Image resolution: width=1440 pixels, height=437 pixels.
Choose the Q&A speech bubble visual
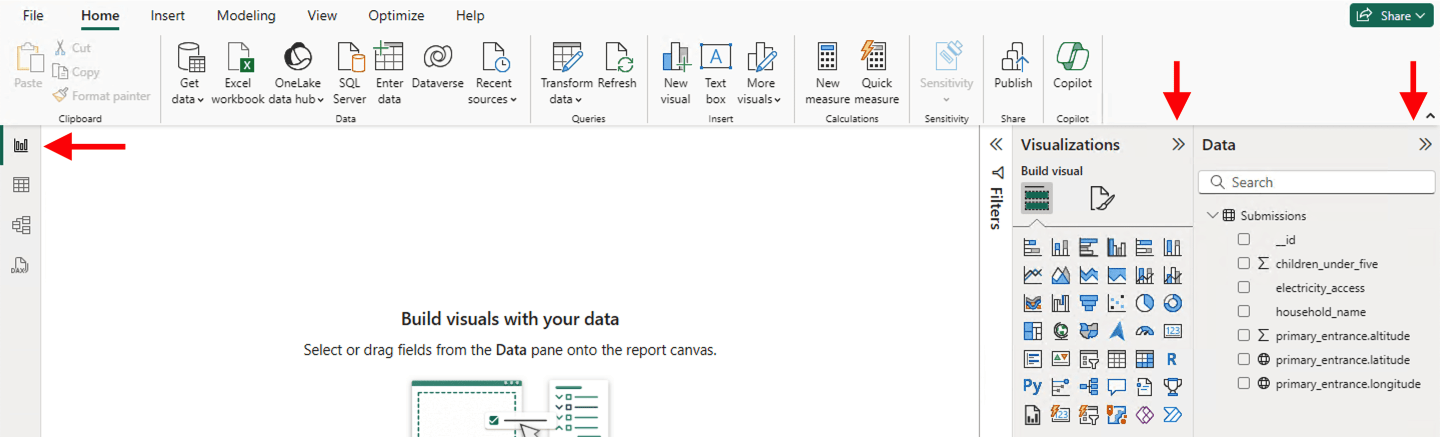[1117, 387]
